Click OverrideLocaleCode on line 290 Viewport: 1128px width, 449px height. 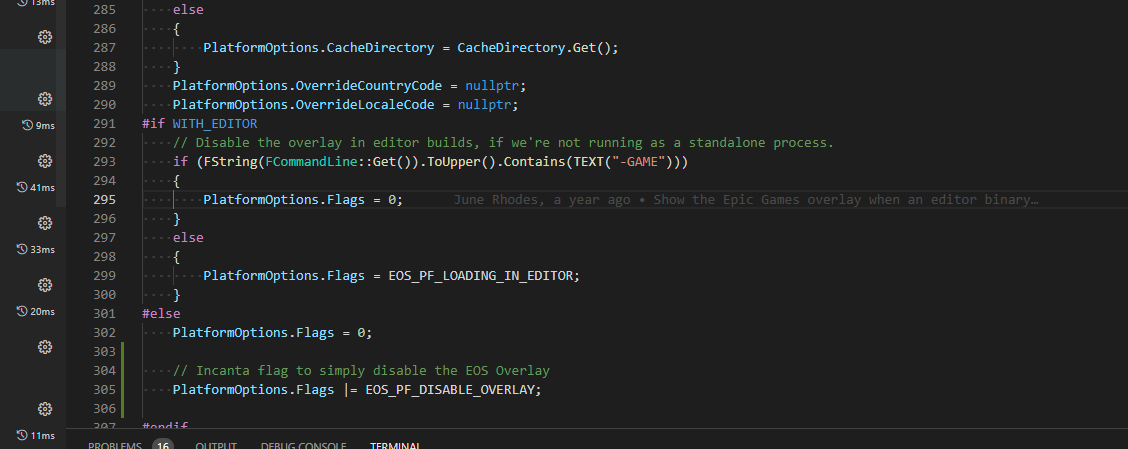click(365, 105)
